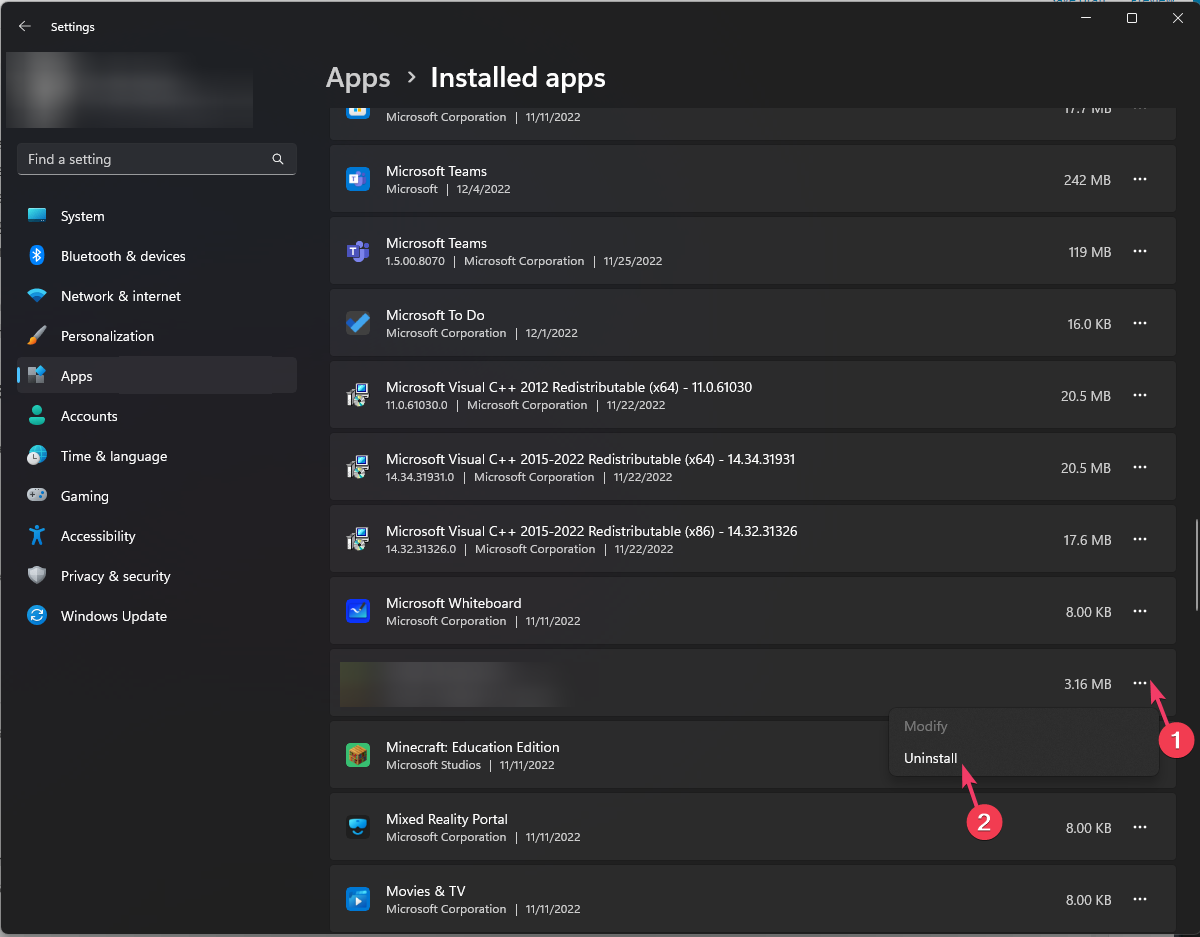Click the Privacy & security label

[116, 576]
